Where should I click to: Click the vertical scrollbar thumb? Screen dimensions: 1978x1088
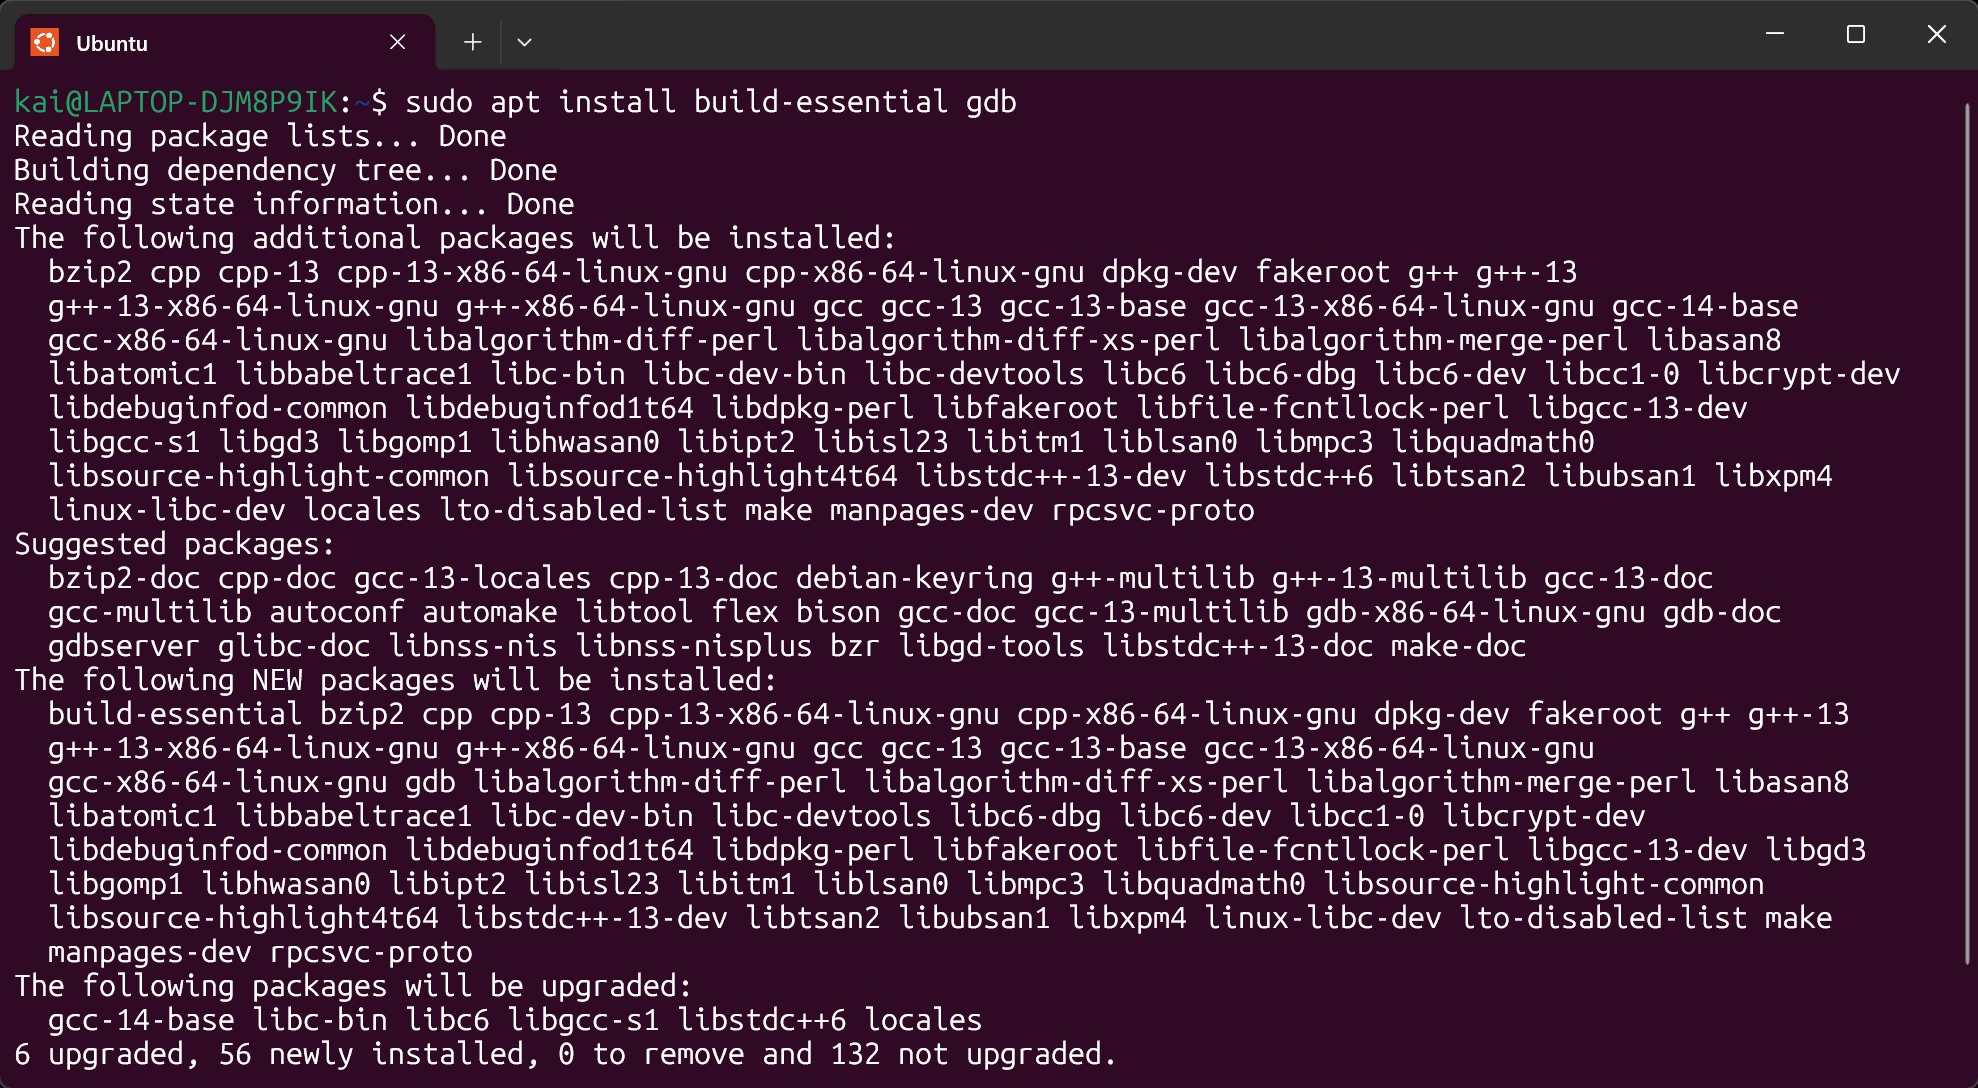click(x=1967, y=530)
